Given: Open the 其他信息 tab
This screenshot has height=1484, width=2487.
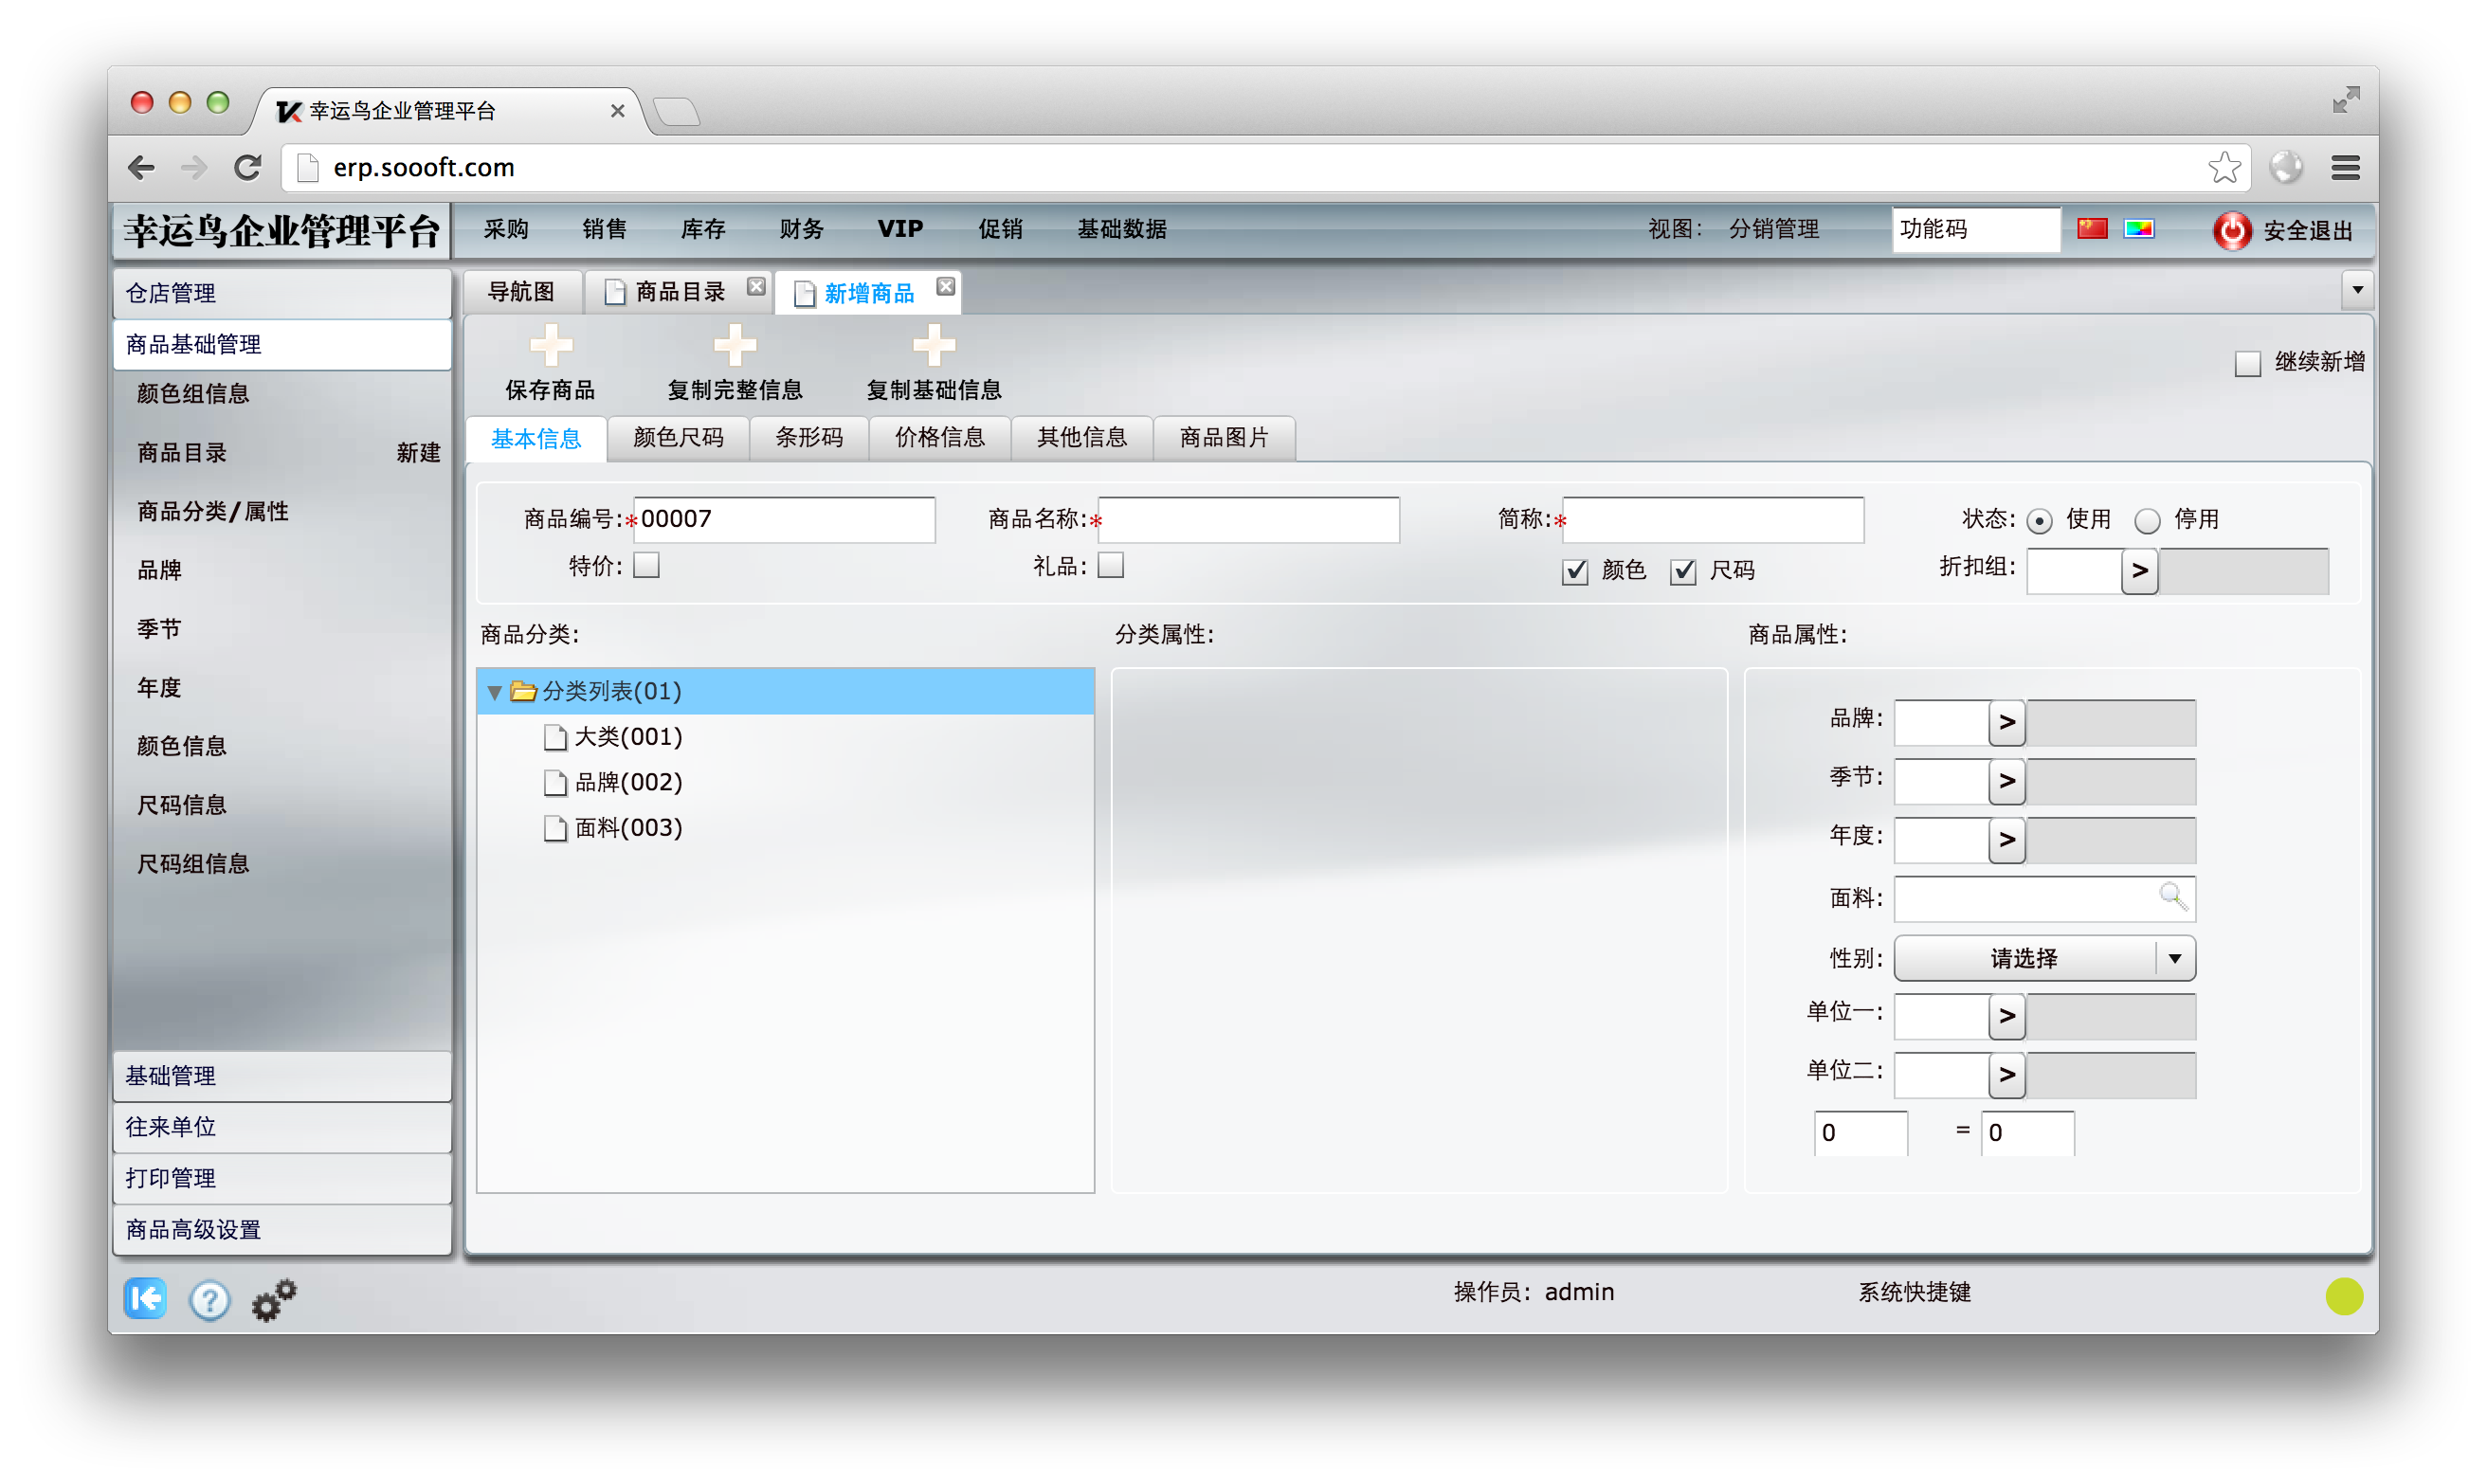Looking at the screenshot, I should pyautogui.click(x=1082, y=438).
